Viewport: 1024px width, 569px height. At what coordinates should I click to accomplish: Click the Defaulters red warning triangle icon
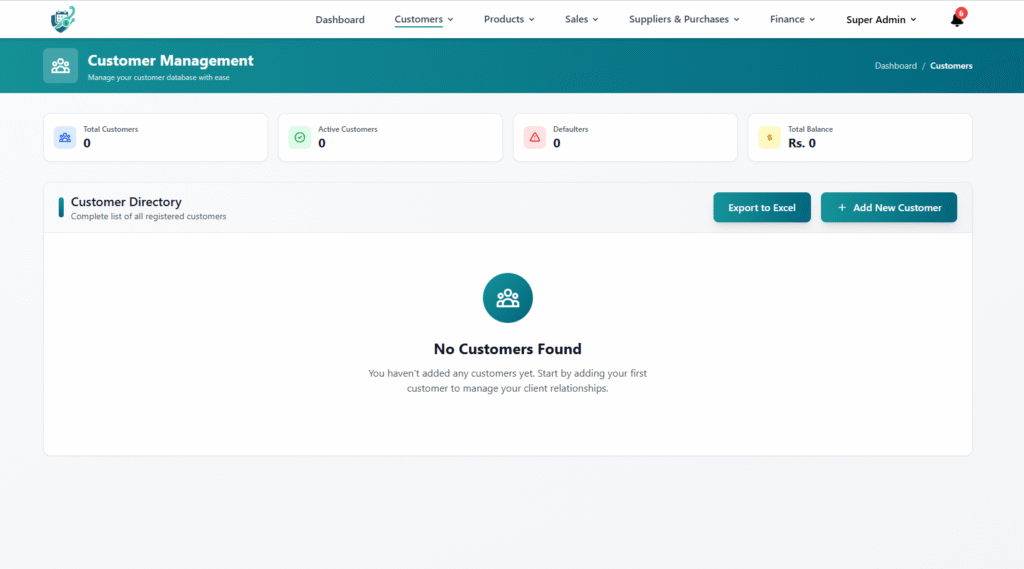535,137
